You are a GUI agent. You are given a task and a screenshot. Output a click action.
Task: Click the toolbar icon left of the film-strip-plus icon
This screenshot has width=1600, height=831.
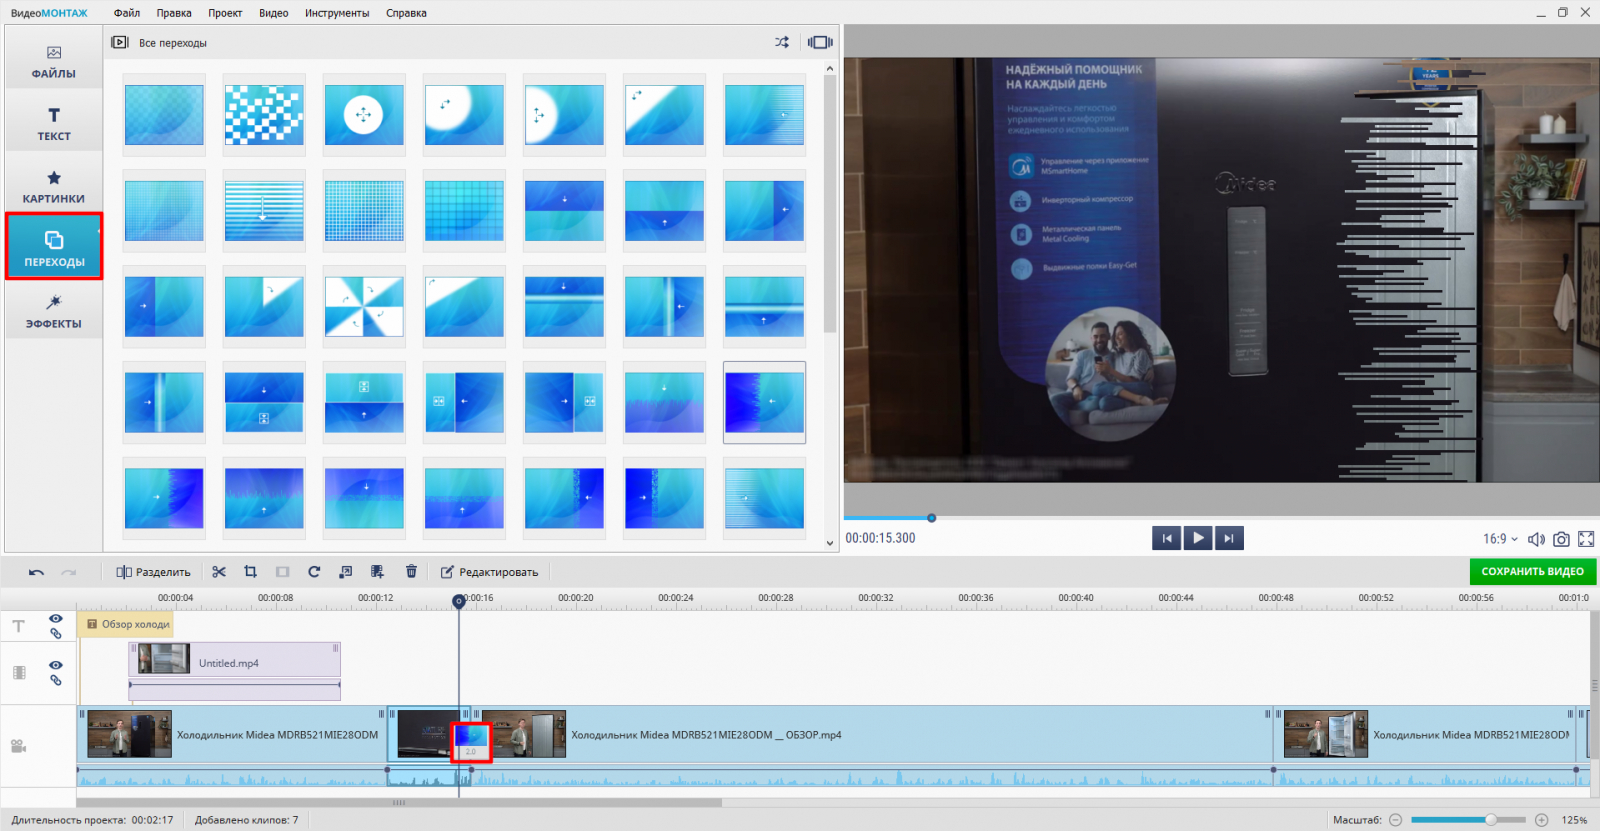(x=346, y=572)
